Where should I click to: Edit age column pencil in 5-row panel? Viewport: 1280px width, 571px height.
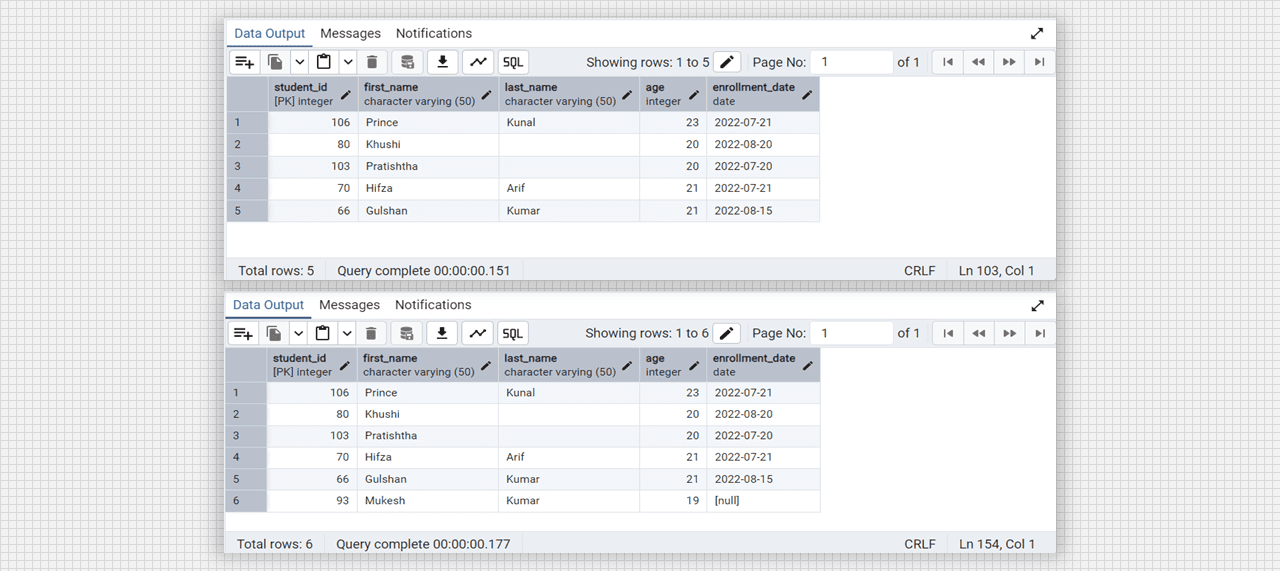click(x=694, y=95)
